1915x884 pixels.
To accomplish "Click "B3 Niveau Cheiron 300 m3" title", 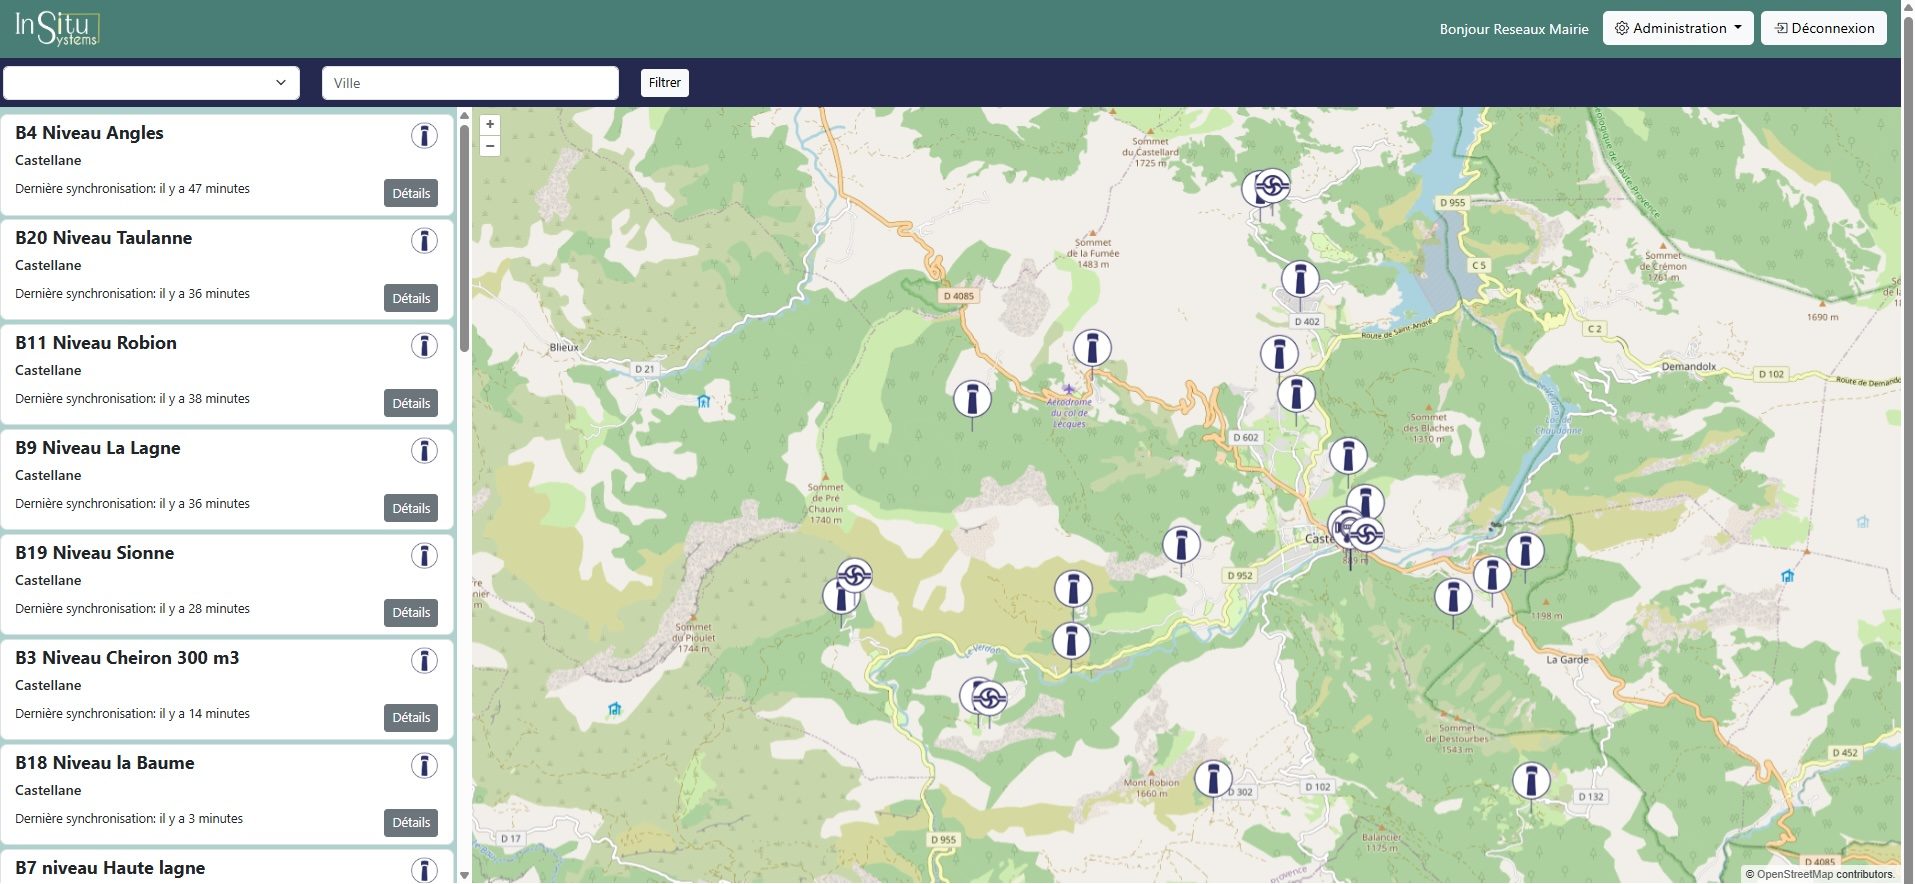I will click(127, 658).
